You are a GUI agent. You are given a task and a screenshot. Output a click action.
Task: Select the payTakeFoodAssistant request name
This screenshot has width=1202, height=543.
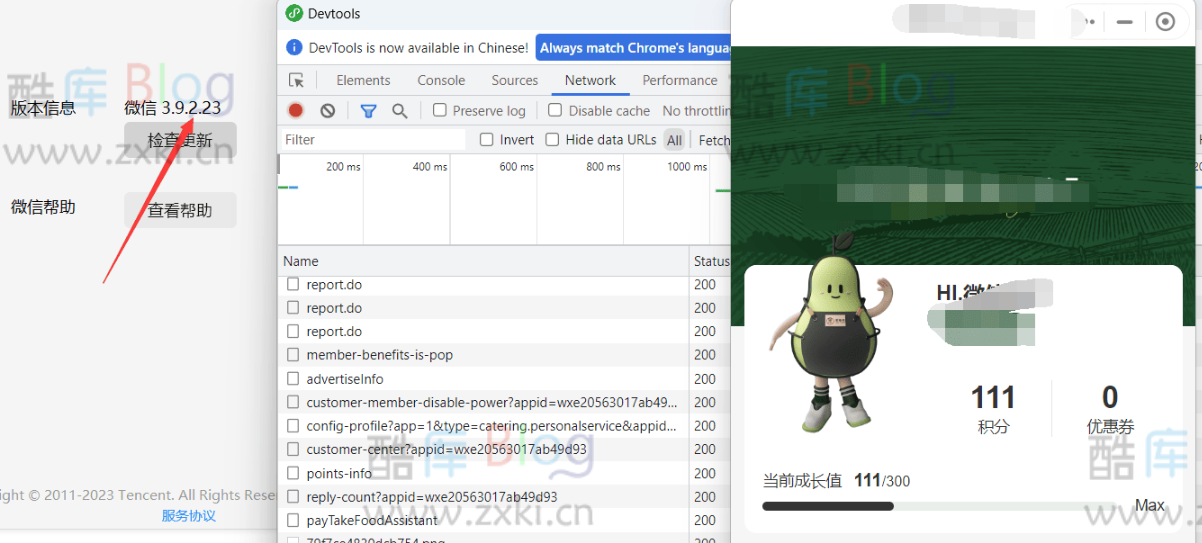click(372, 520)
